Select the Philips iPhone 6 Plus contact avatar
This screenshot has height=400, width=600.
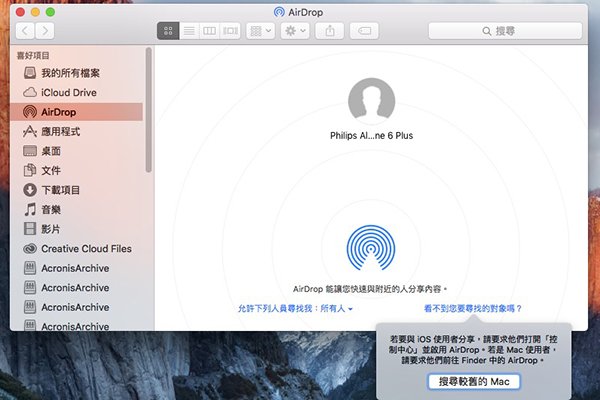[x=371, y=101]
